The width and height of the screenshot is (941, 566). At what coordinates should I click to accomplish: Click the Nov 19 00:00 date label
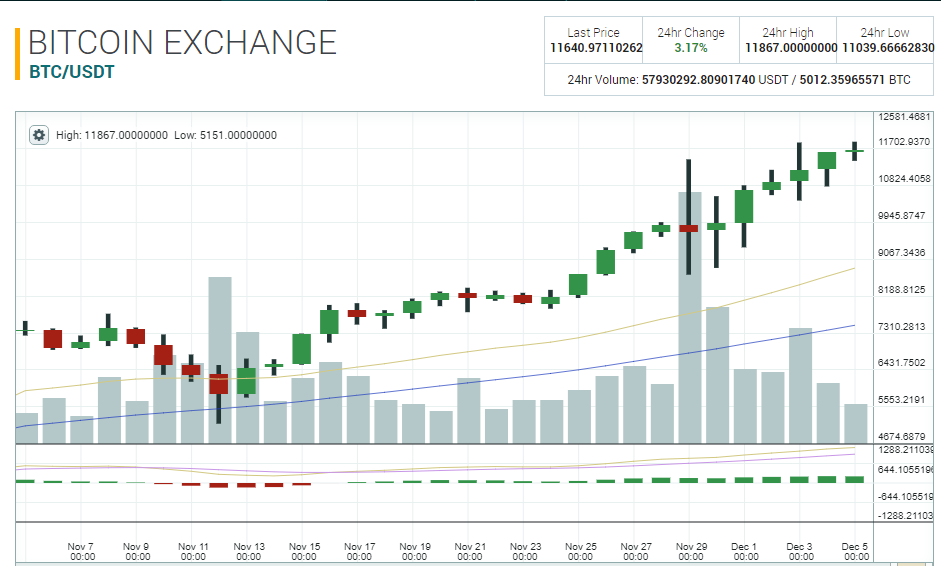(x=415, y=552)
